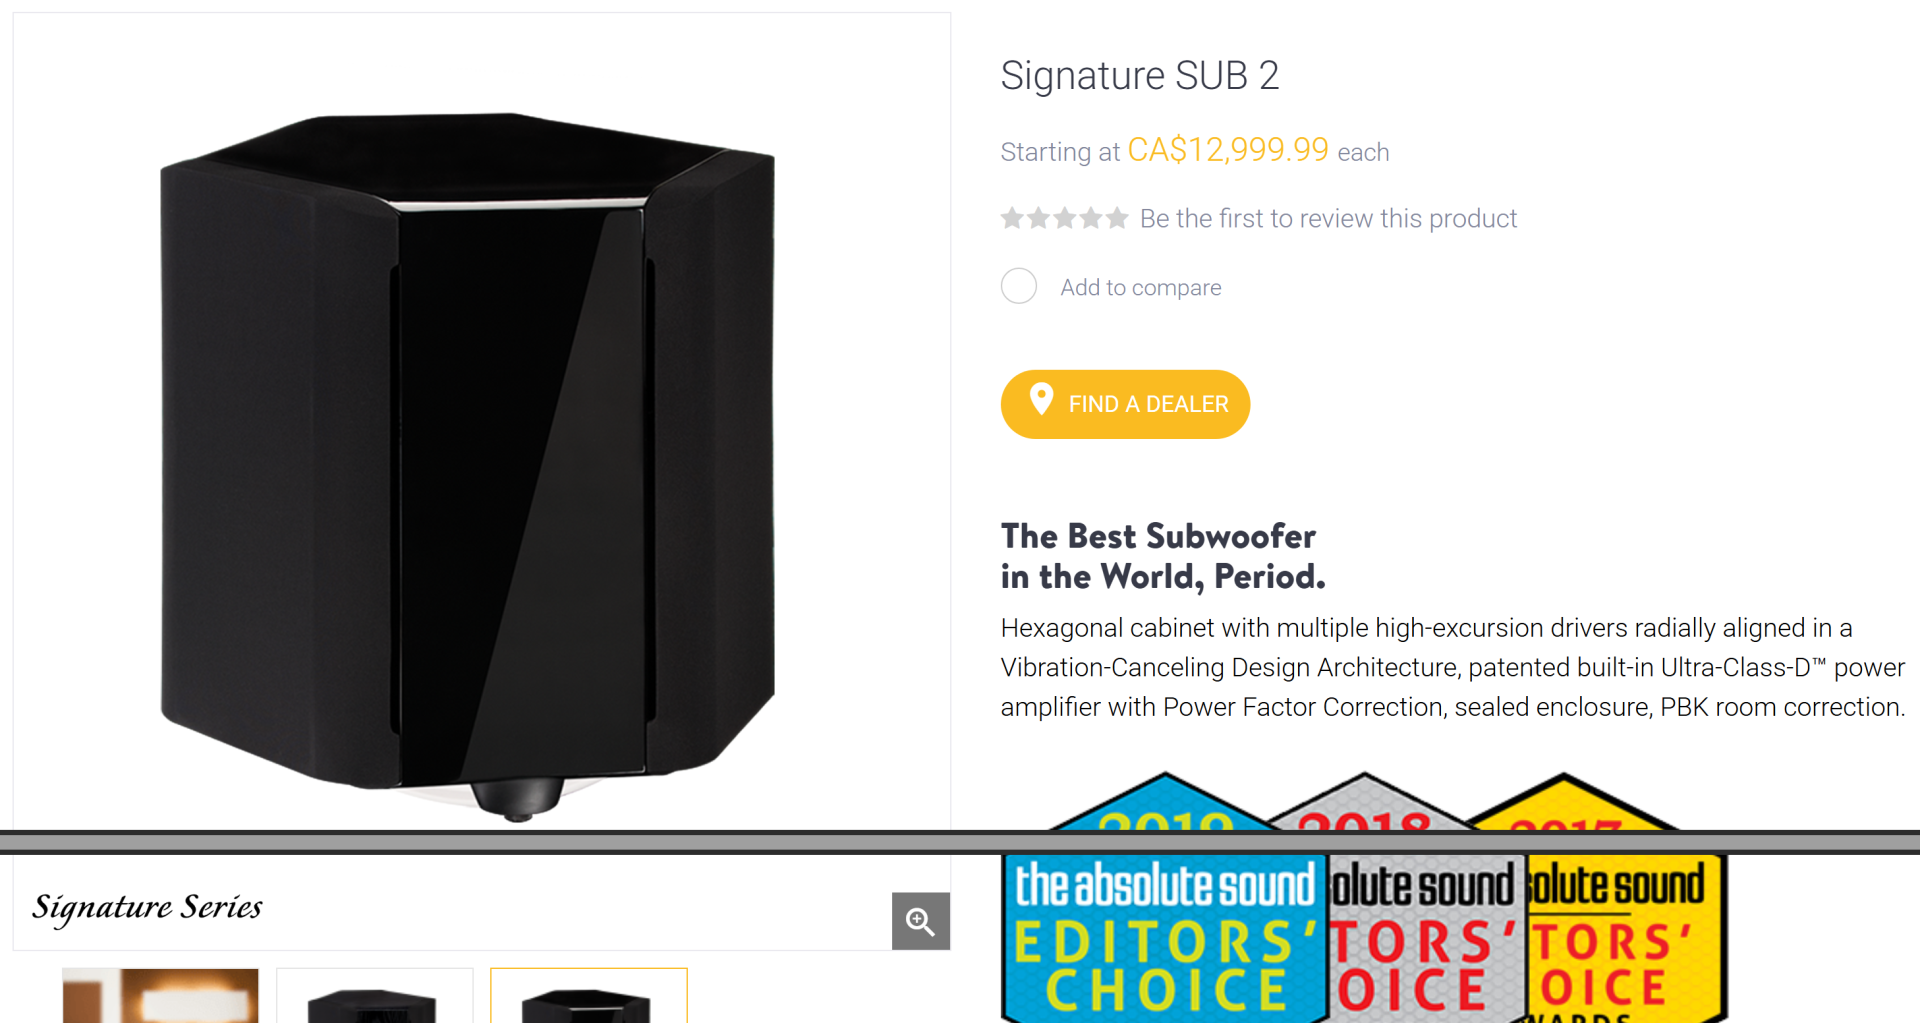Click the main Signature SUB 2 product image
The height and width of the screenshot is (1023, 1920).
tap(468, 466)
